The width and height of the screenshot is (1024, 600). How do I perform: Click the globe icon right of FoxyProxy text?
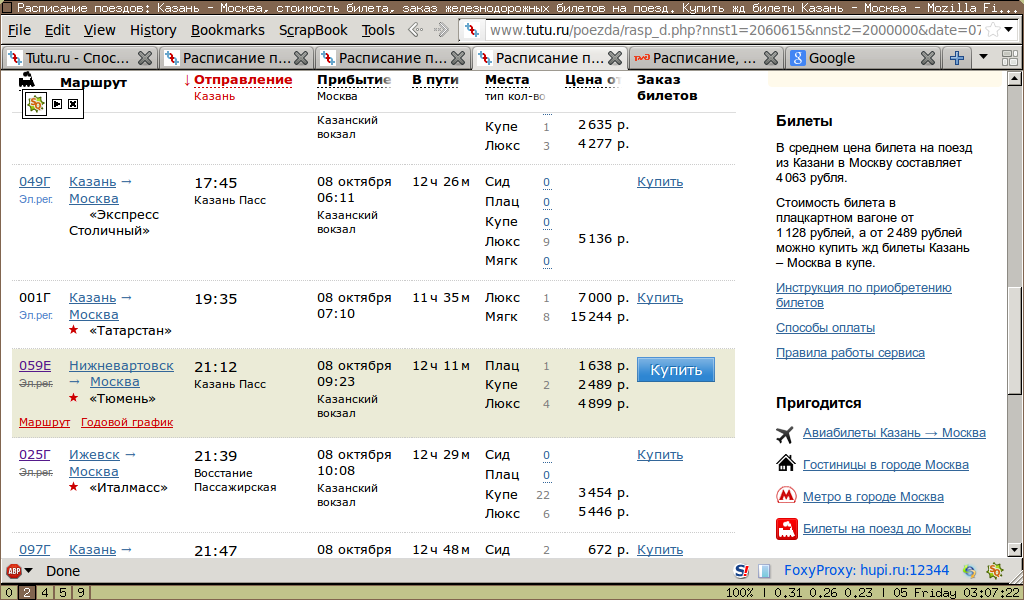coord(970,571)
